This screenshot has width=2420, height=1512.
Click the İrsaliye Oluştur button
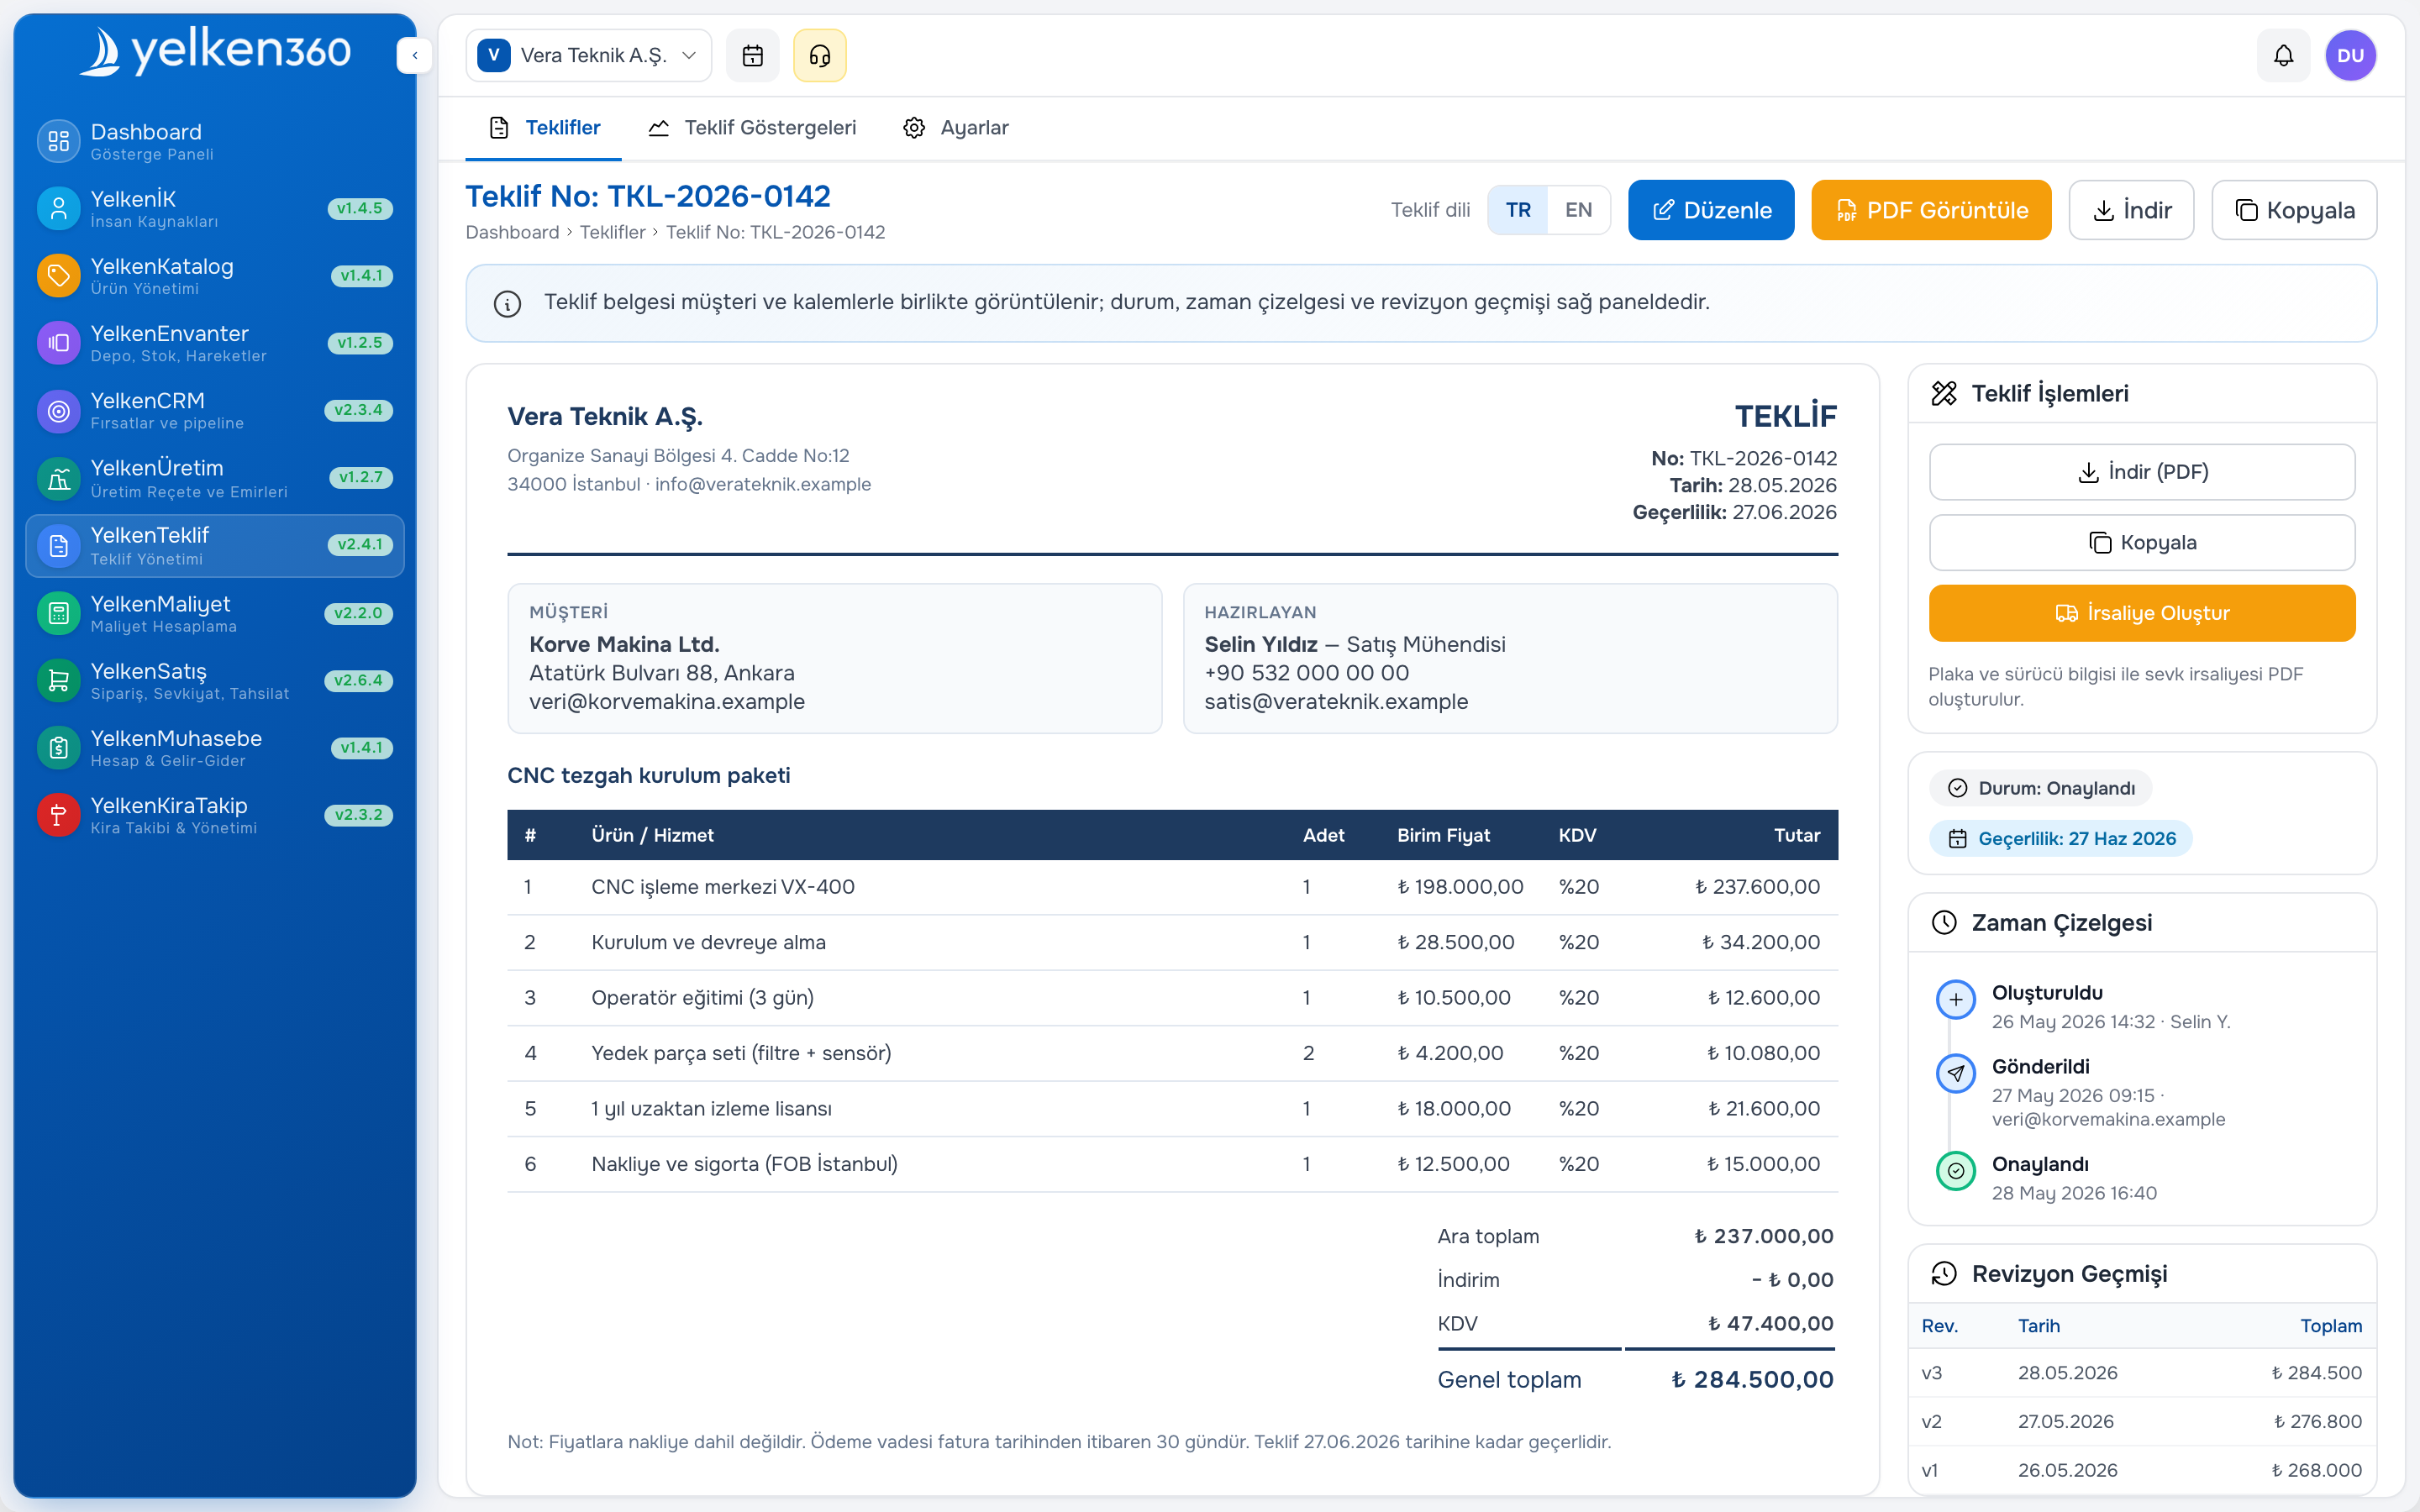click(x=2141, y=613)
